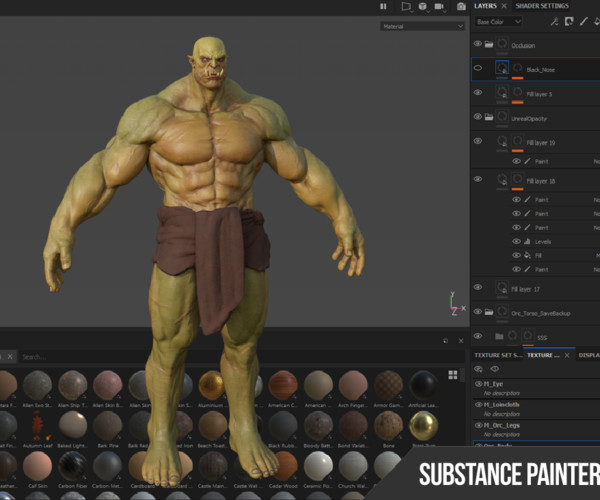Image resolution: width=600 pixels, height=500 pixels.
Task: Select the Fill effect bucket icon
Action: point(527,255)
